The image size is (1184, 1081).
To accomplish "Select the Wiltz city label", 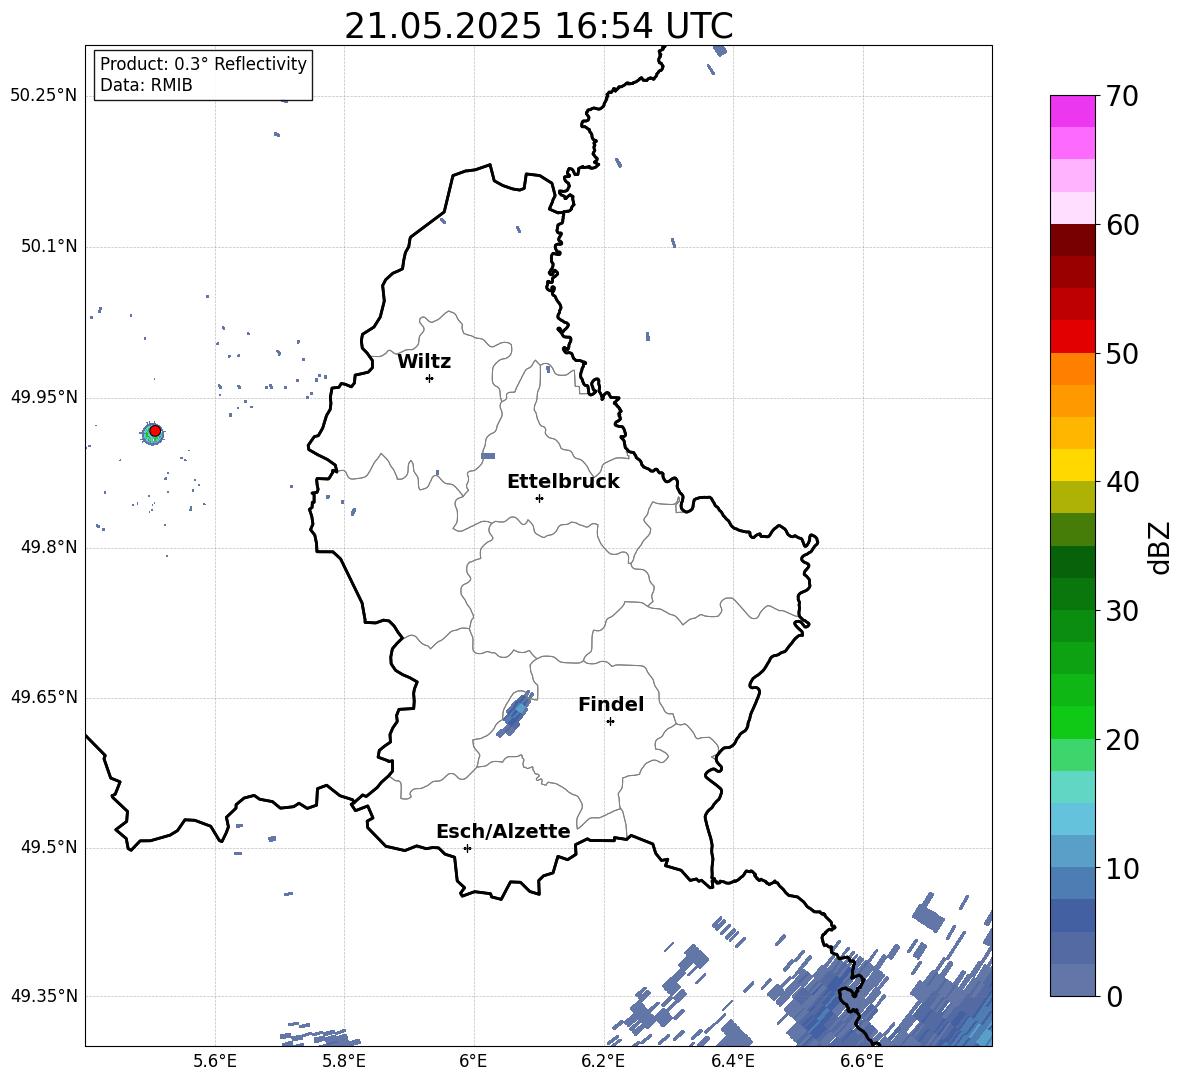I will click(424, 362).
